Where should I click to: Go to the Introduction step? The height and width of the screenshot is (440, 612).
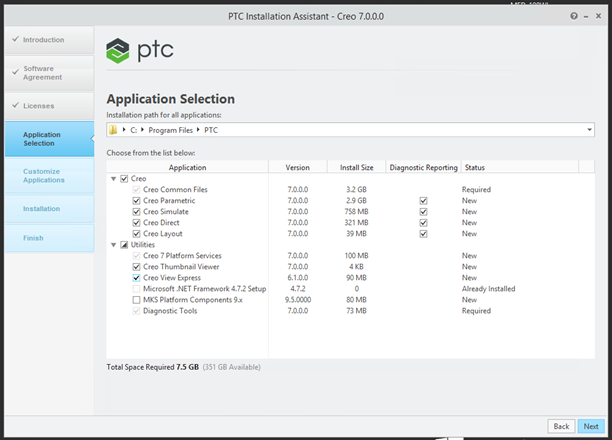tap(50, 40)
